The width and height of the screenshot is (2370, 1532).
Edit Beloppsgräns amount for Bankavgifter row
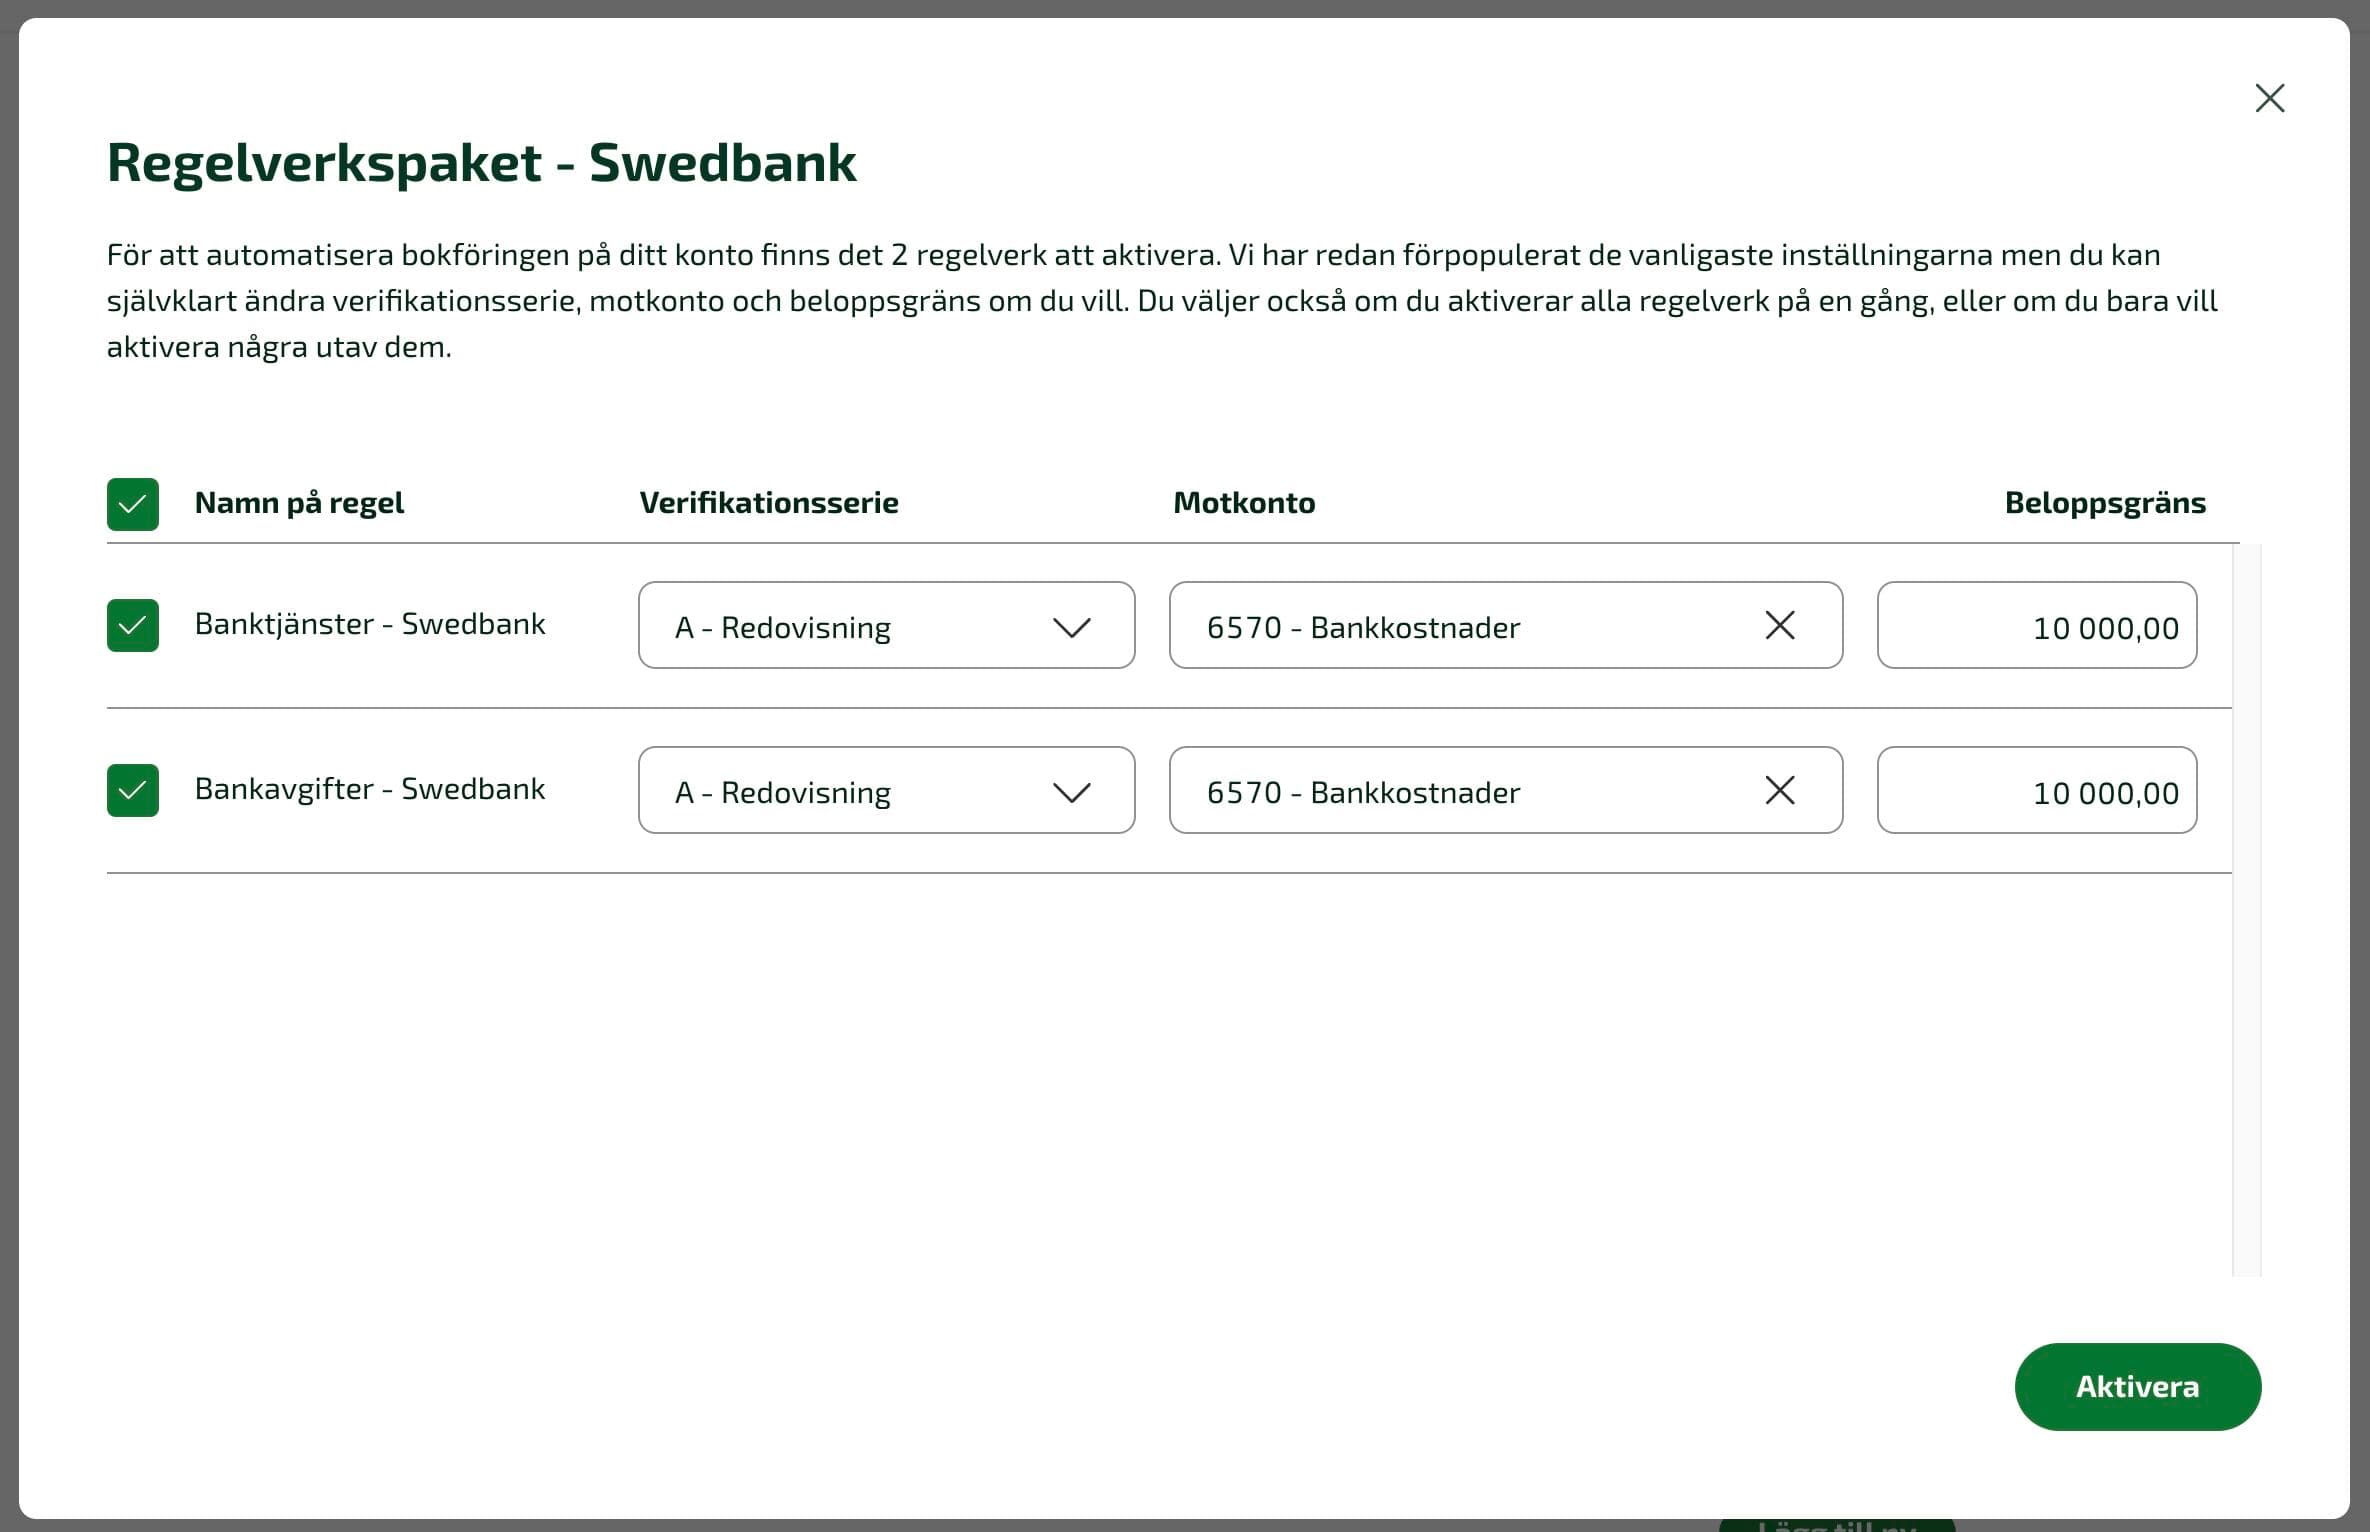tap(2037, 790)
